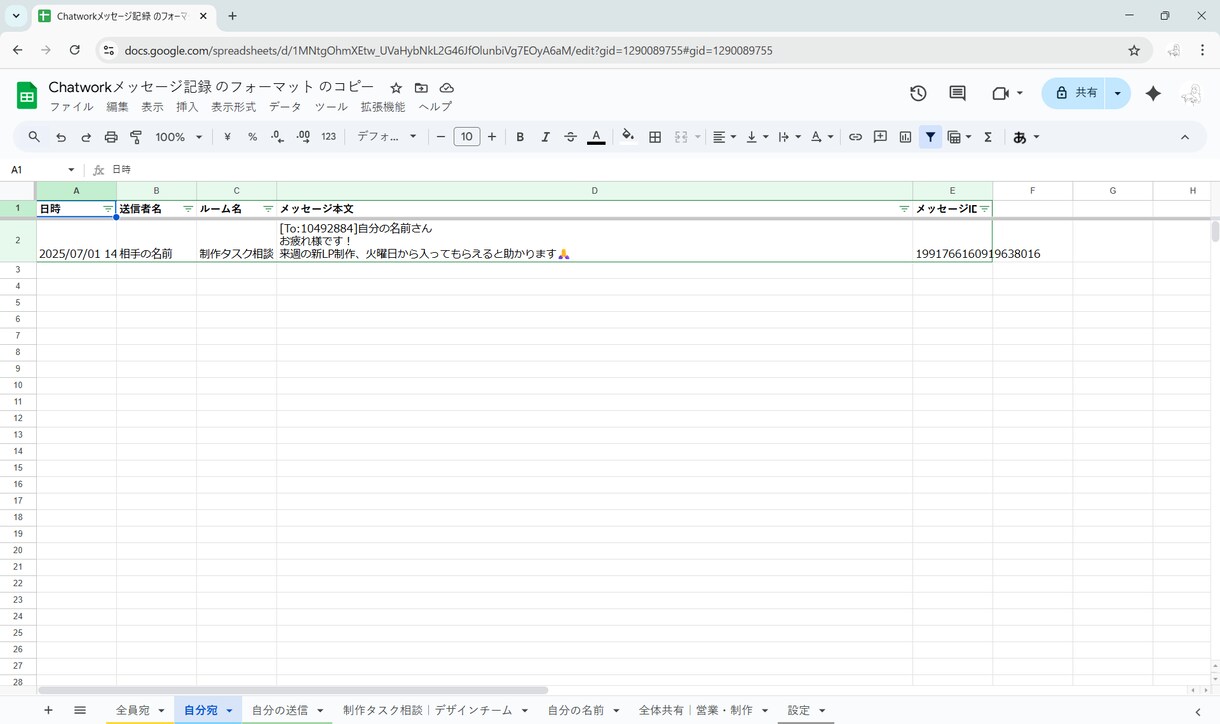Open the データ menu
The image size is (1220, 724).
coord(285,107)
